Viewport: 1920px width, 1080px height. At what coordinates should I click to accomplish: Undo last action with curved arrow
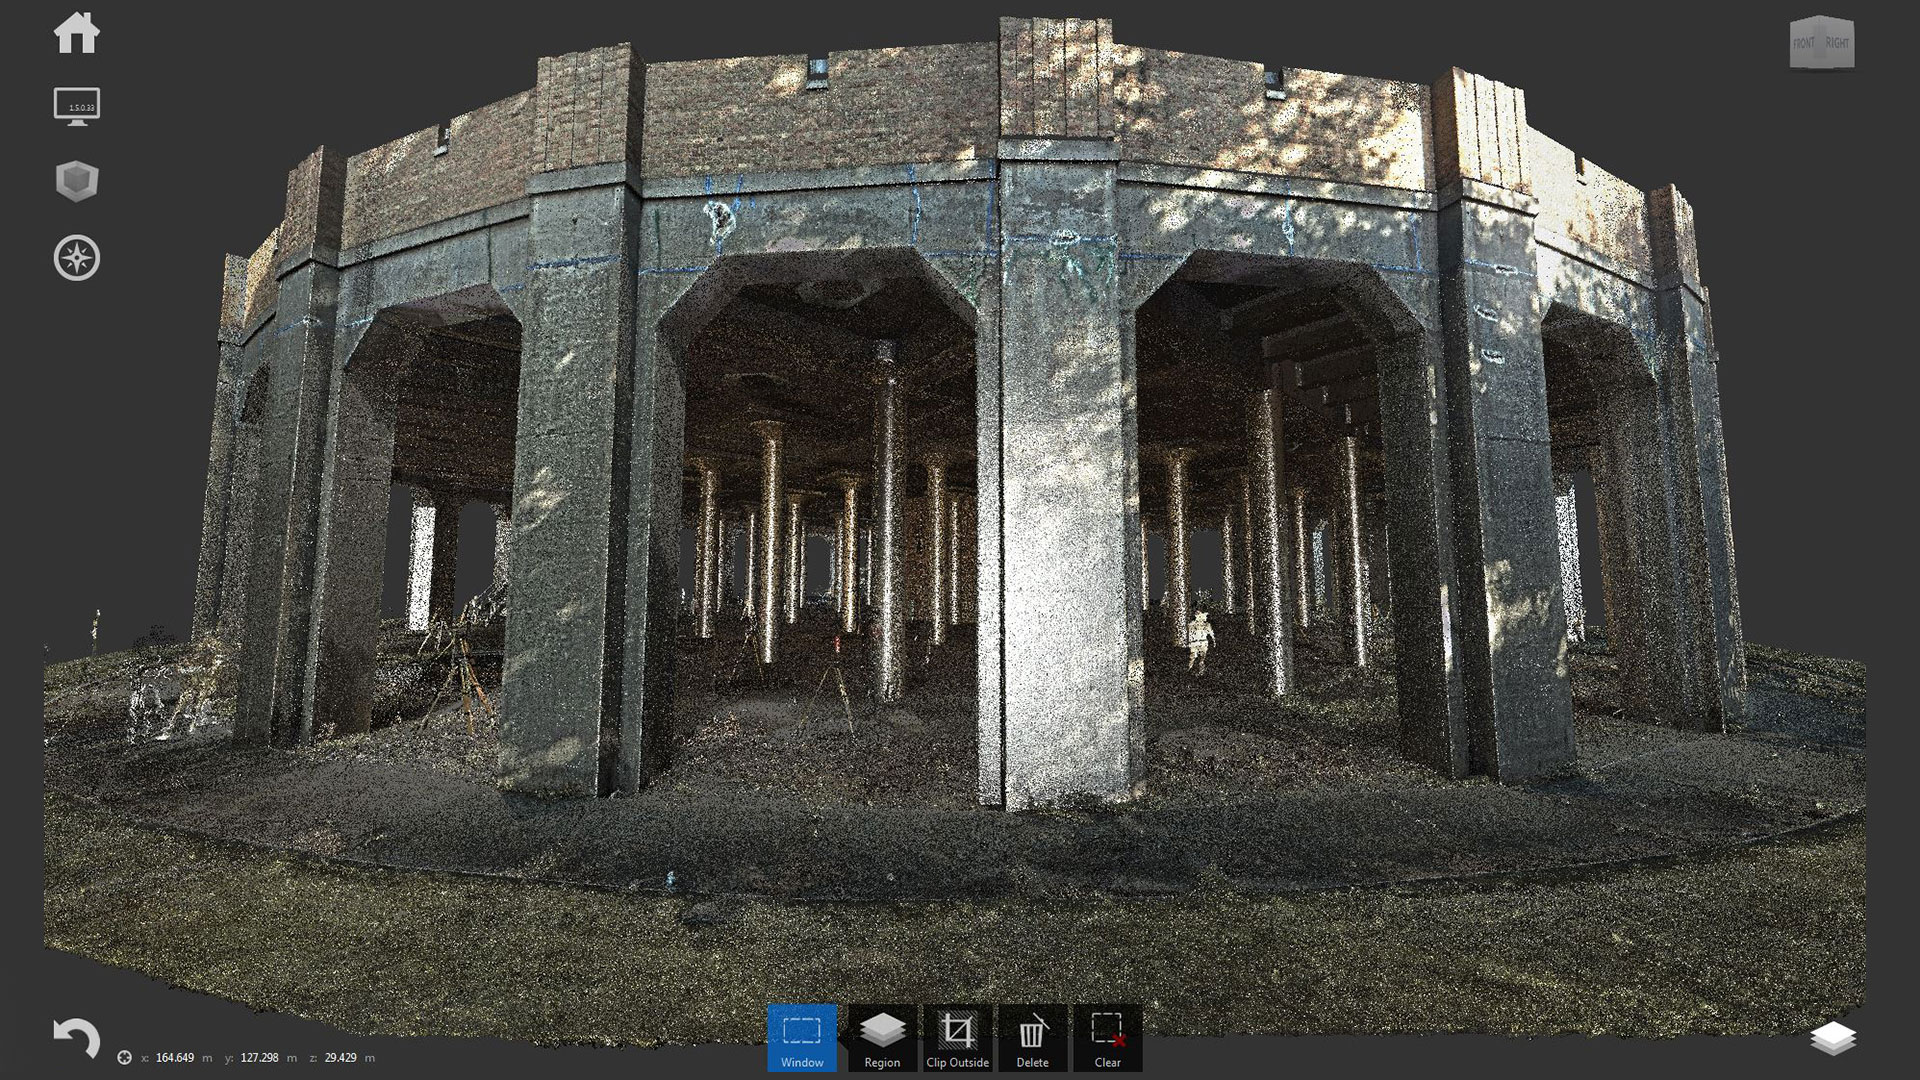[77, 1038]
